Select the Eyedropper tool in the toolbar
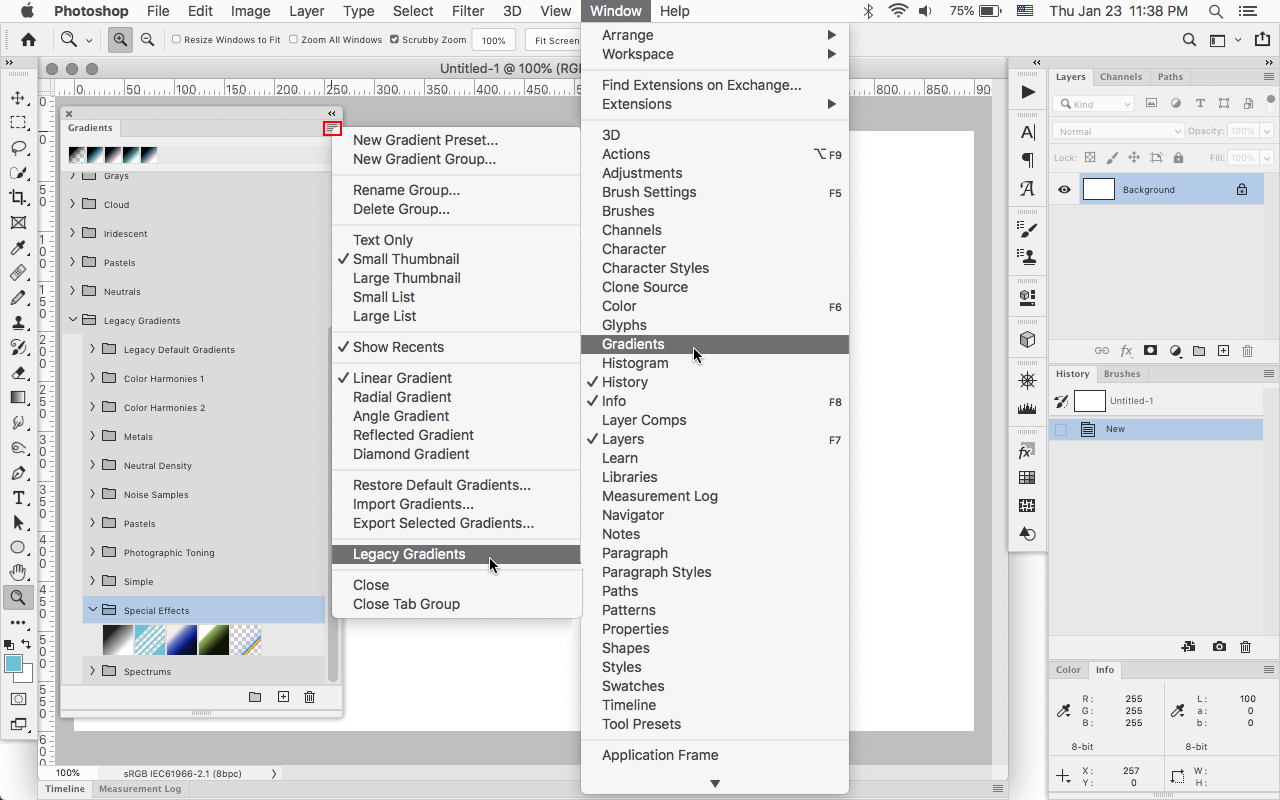This screenshot has height=800, width=1280. pos(18,248)
